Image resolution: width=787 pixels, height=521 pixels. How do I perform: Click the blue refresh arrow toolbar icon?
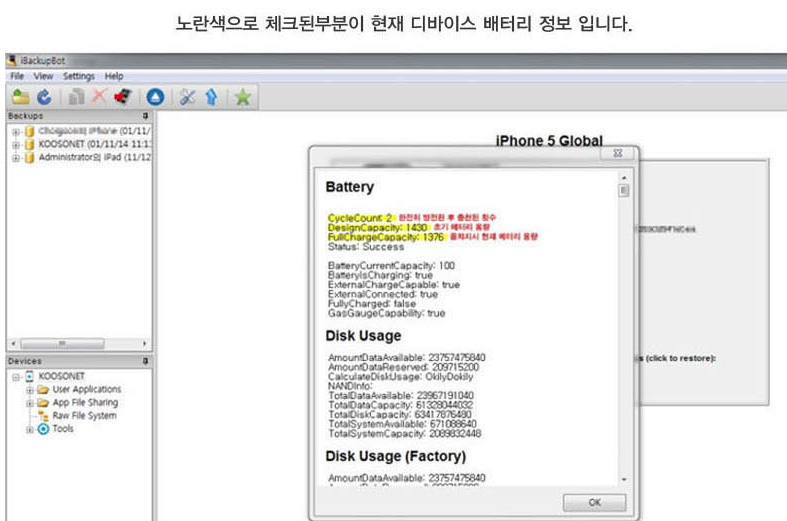point(45,96)
